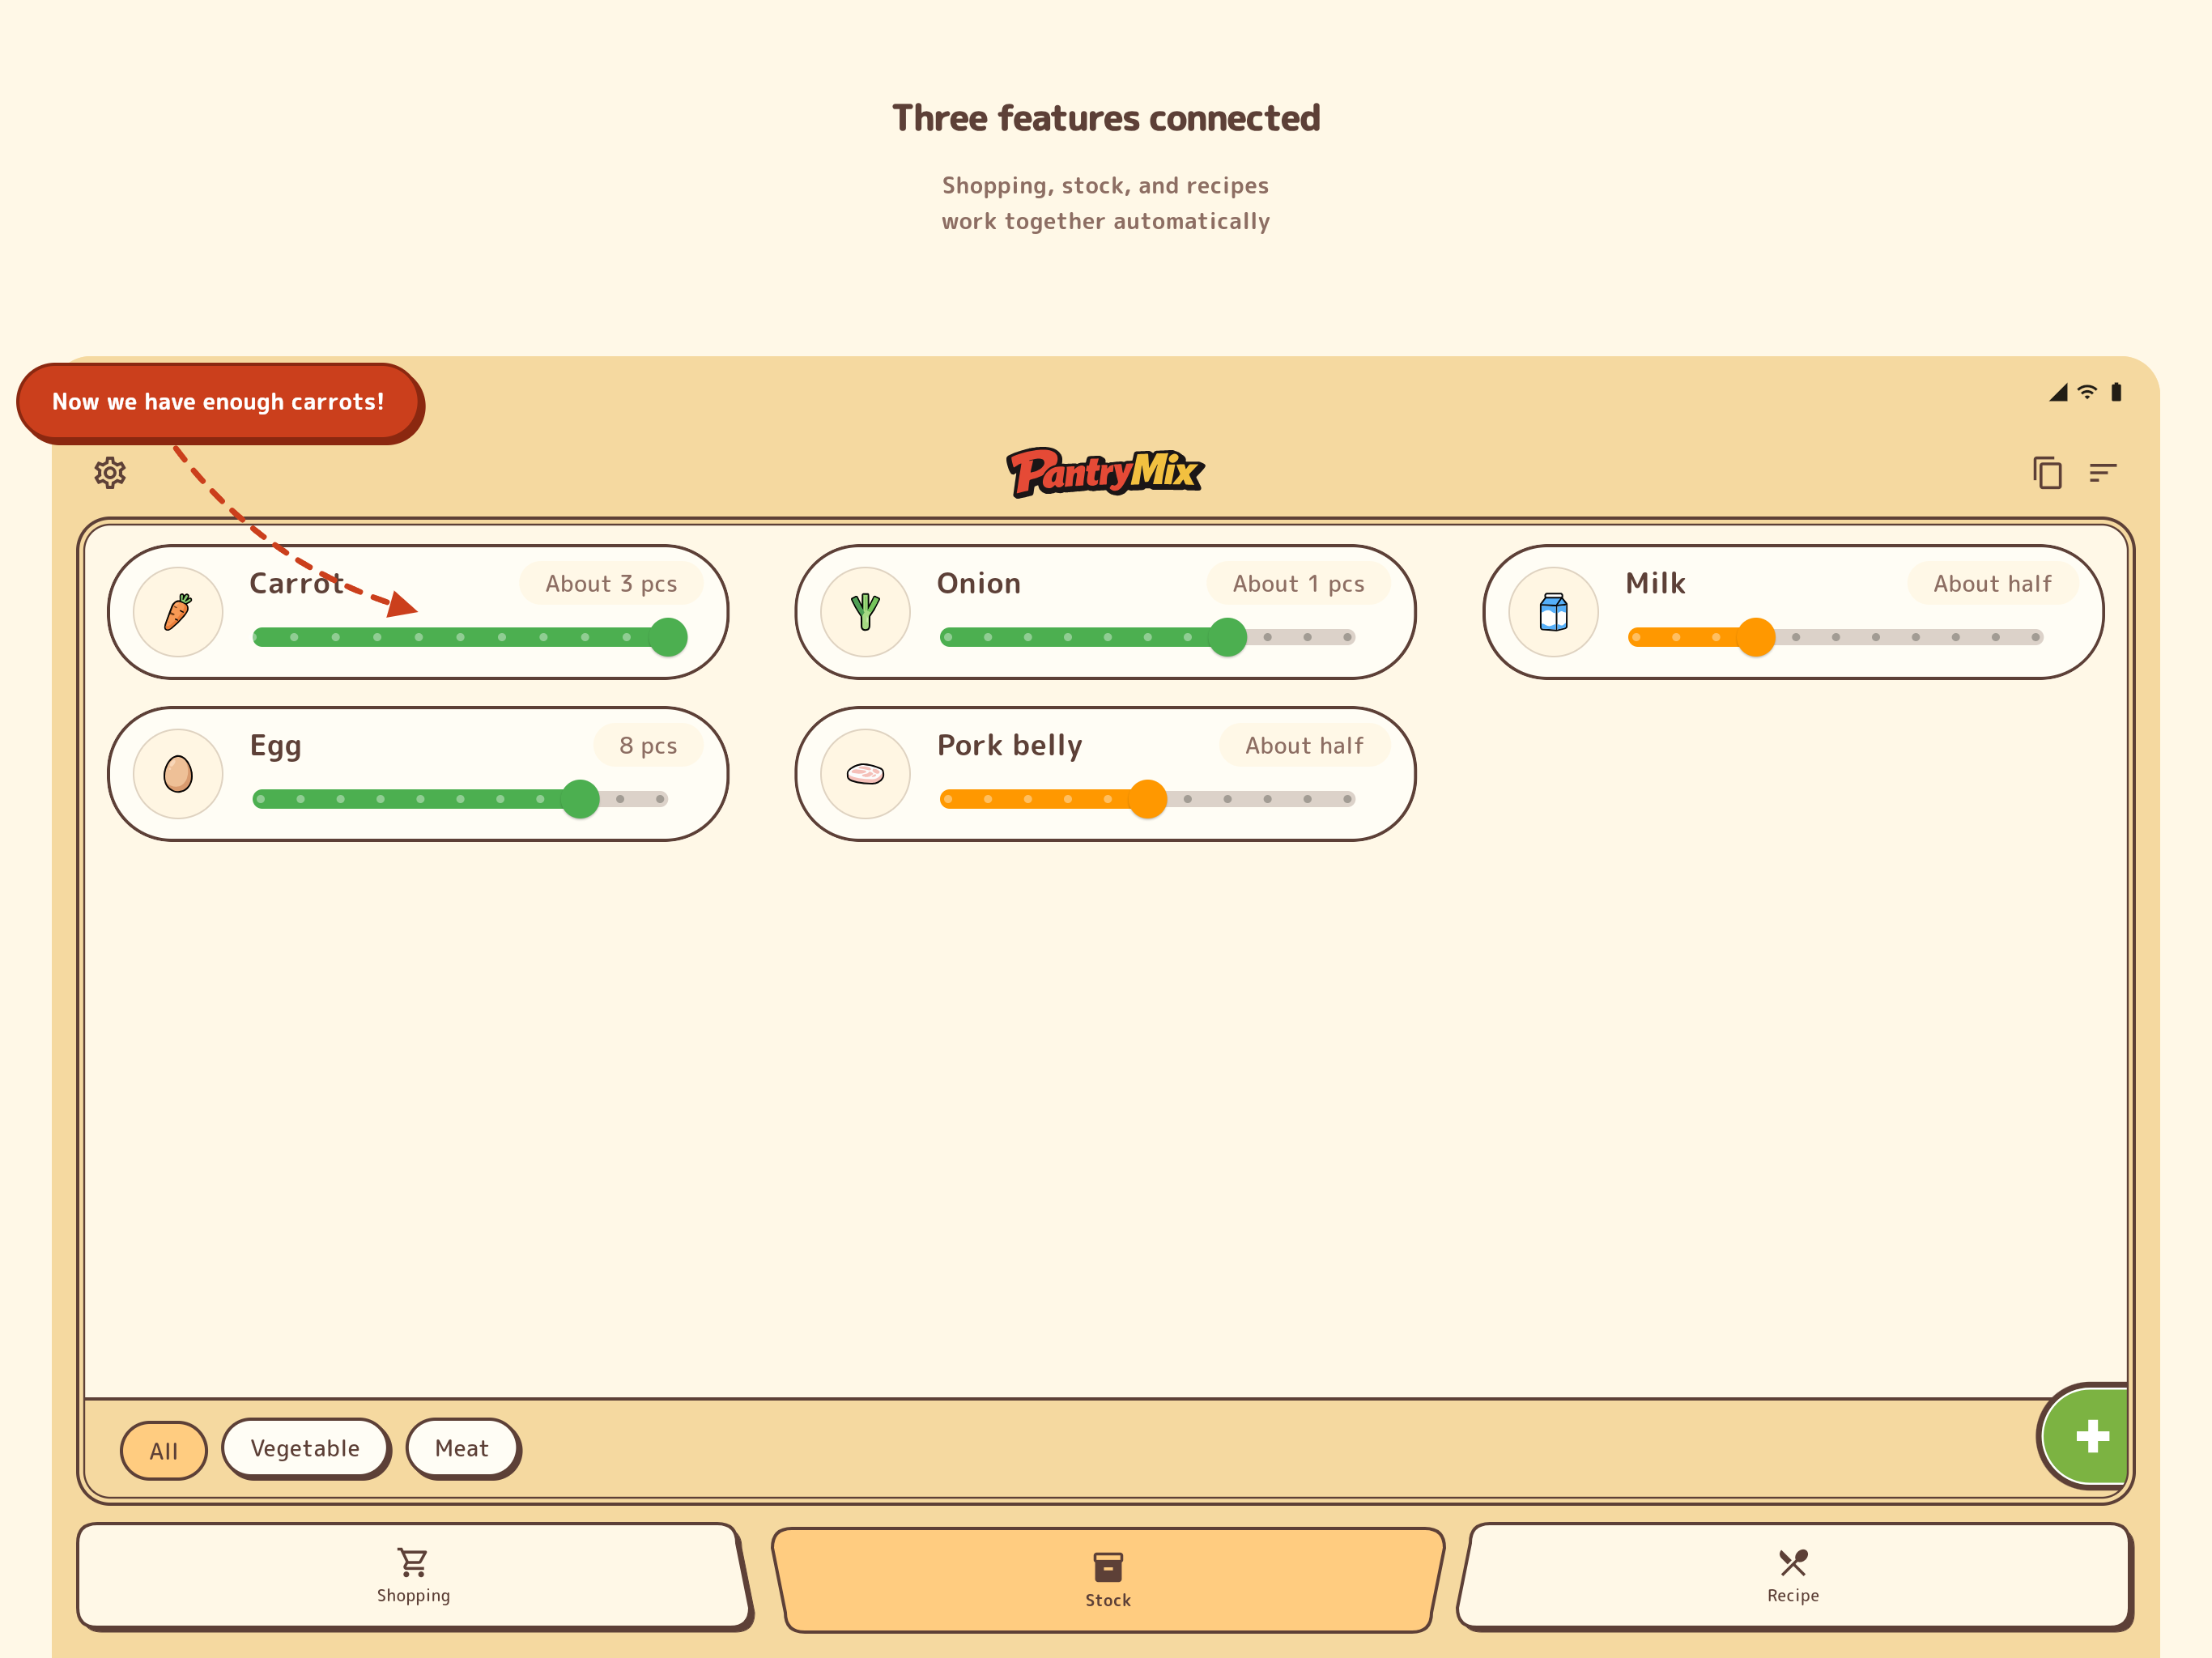This screenshot has width=2212, height=1658.
Task: Tap the pork belly meat icon
Action: coord(865,774)
